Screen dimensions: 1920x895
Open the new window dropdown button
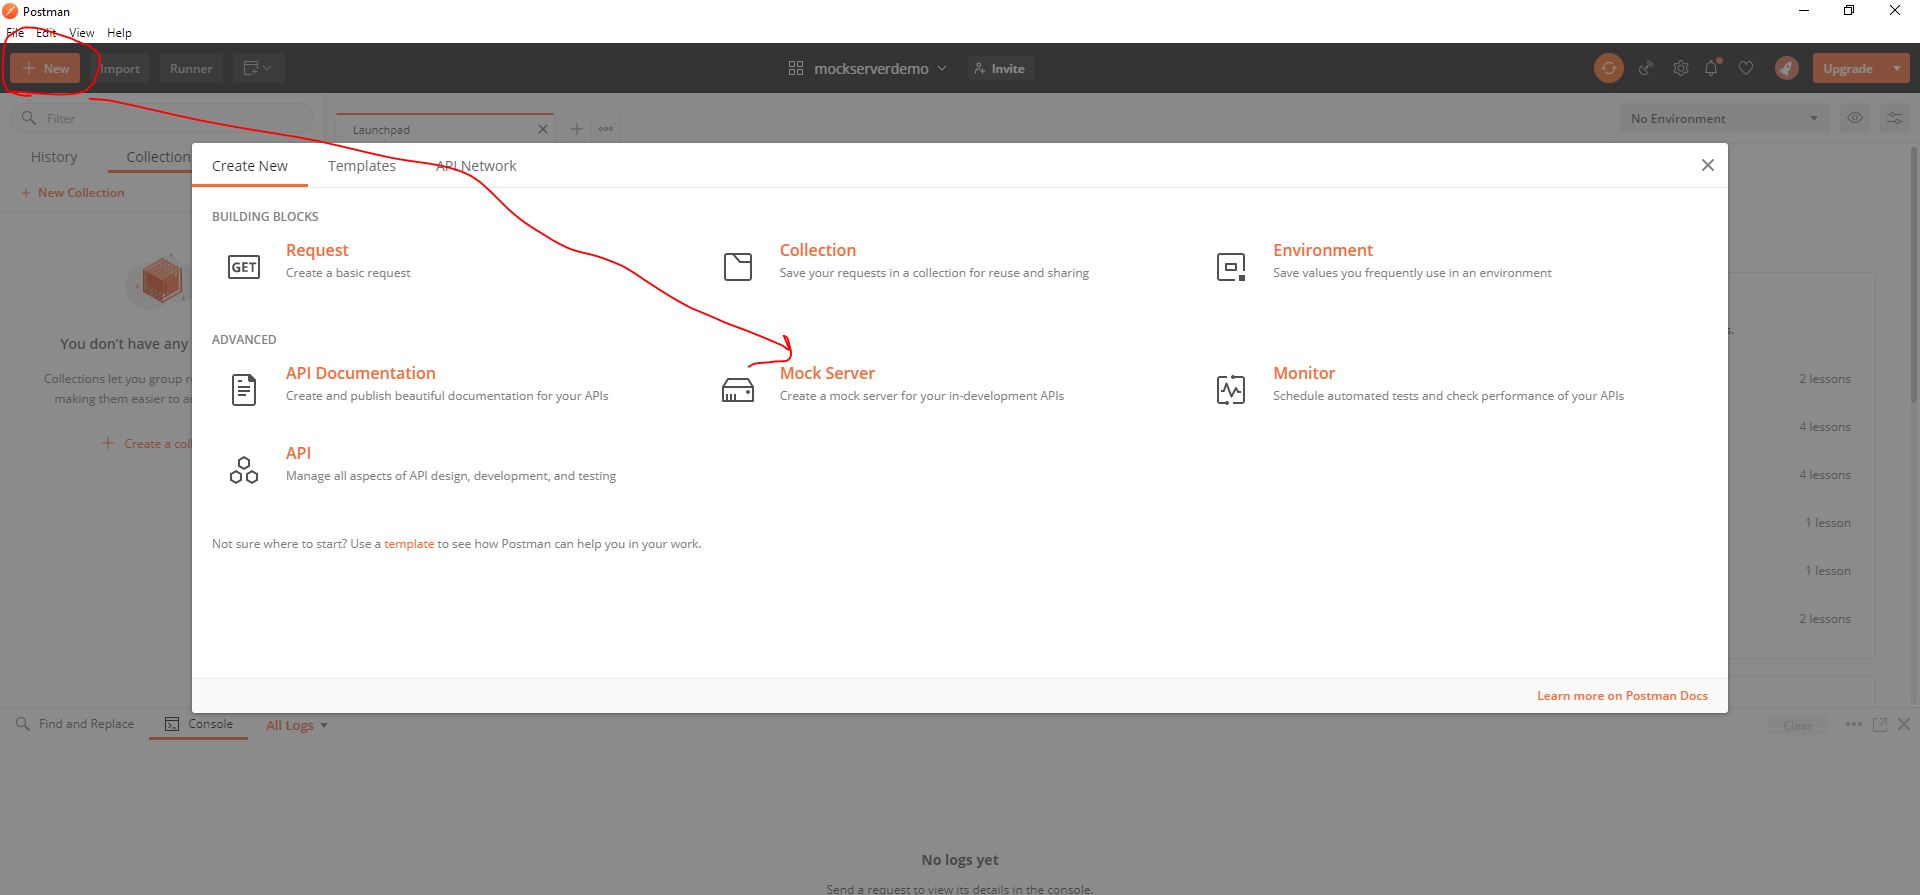coord(258,68)
